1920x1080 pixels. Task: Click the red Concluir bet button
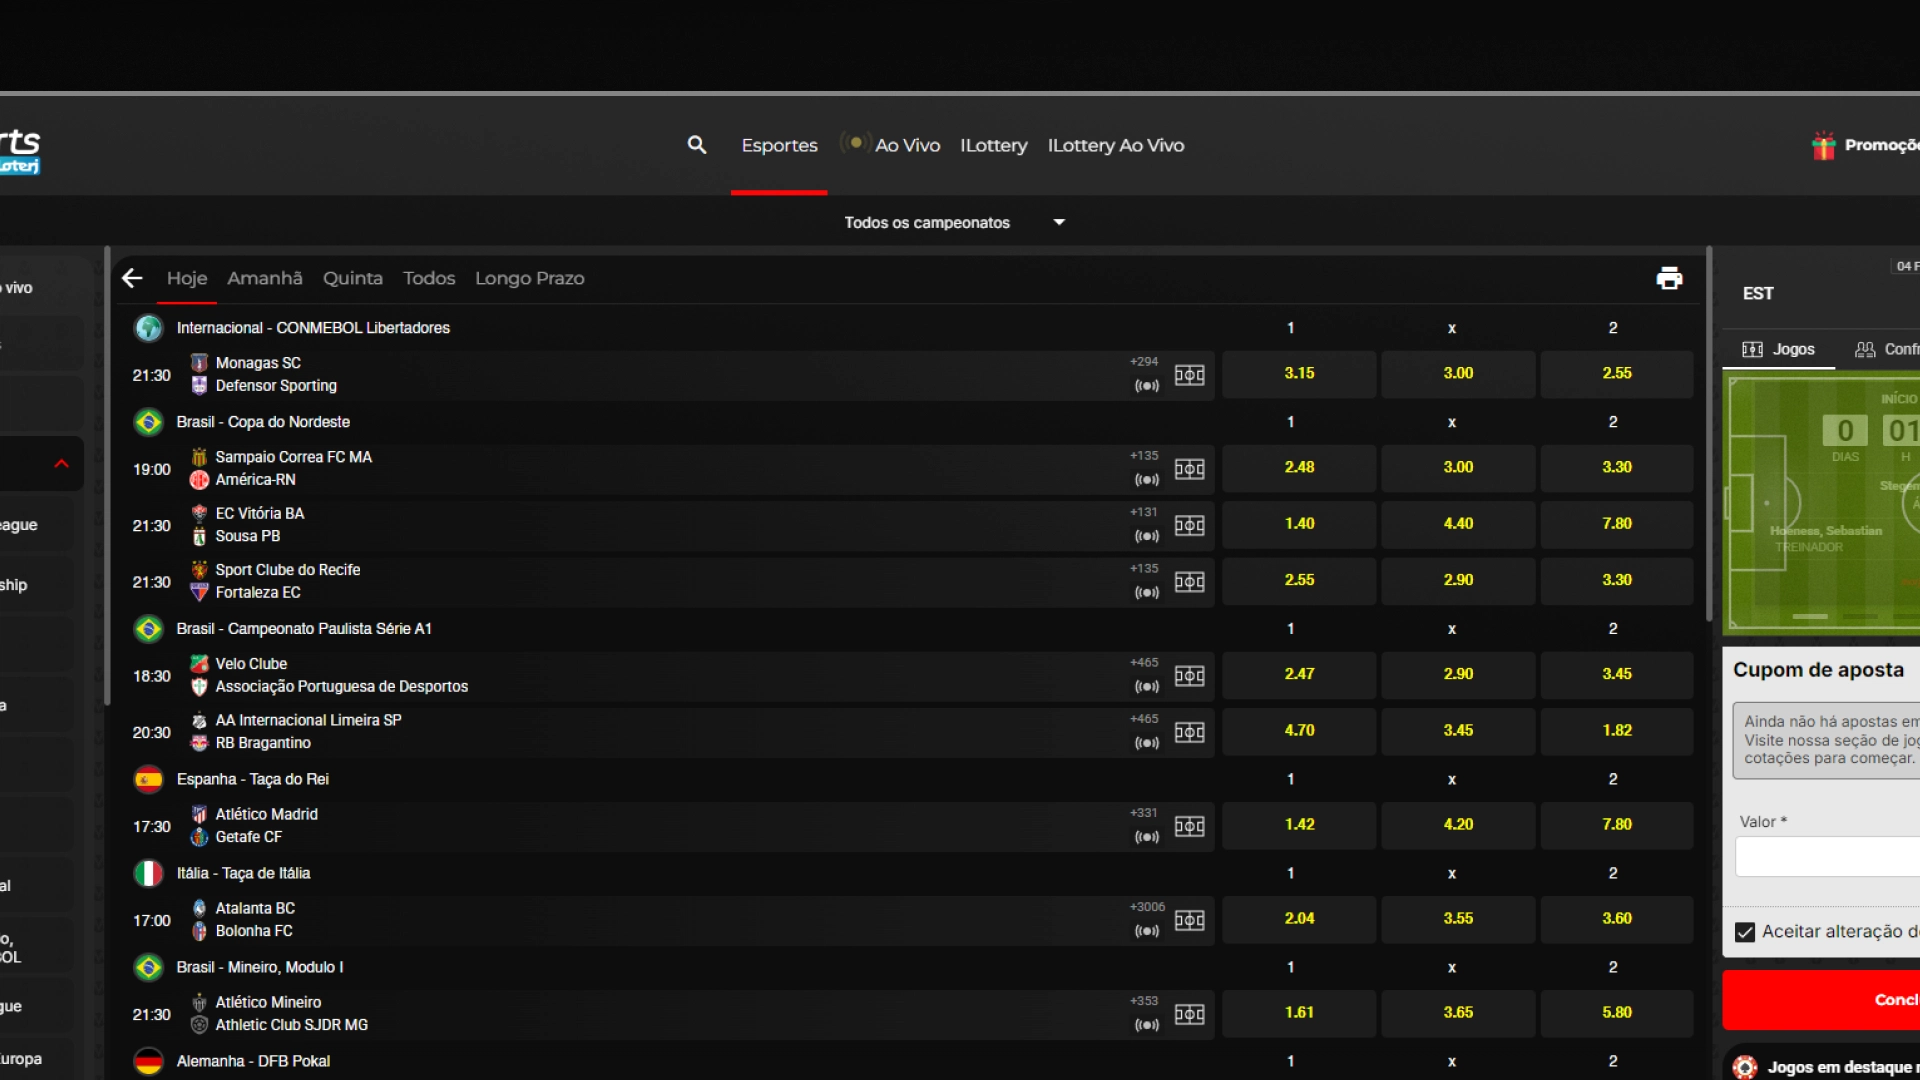tap(1821, 1000)
